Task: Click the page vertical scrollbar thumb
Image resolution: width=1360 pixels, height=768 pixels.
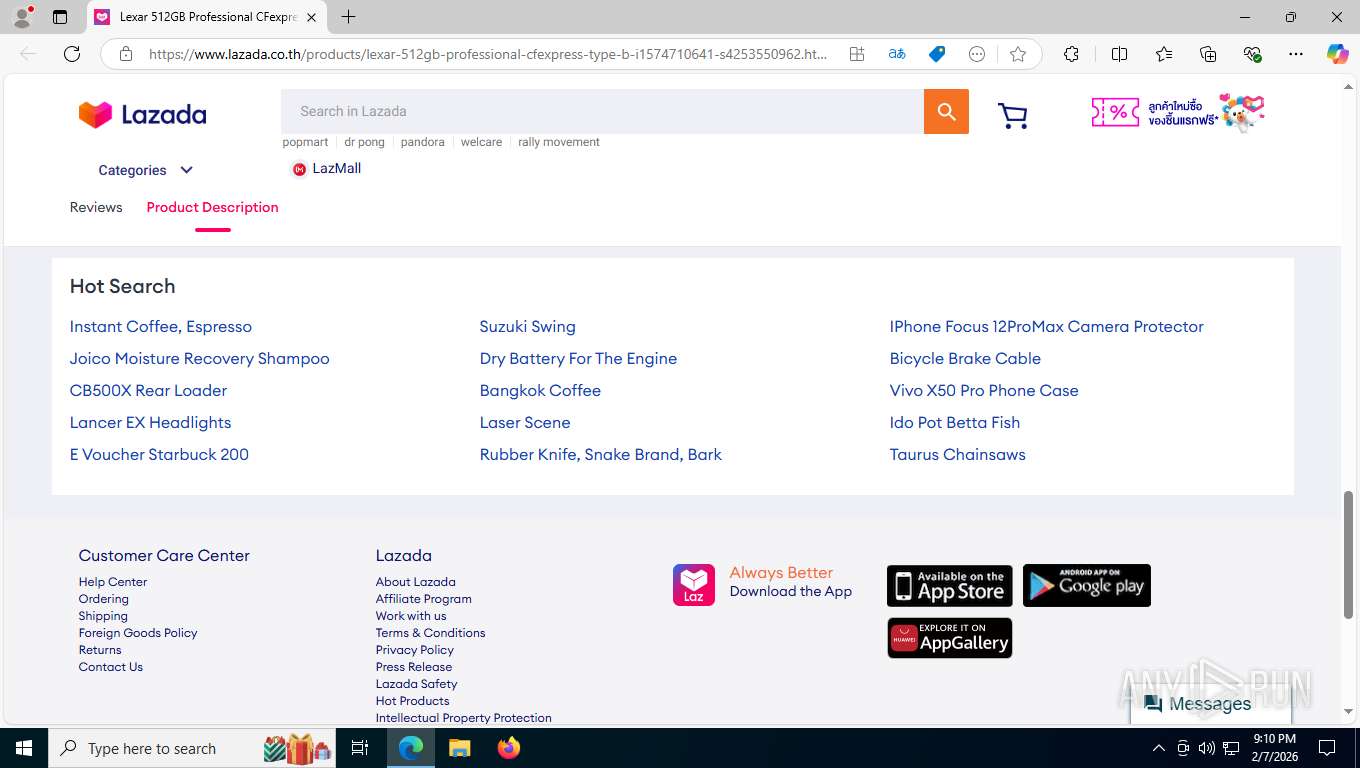Action: (x=1348, y=554)
